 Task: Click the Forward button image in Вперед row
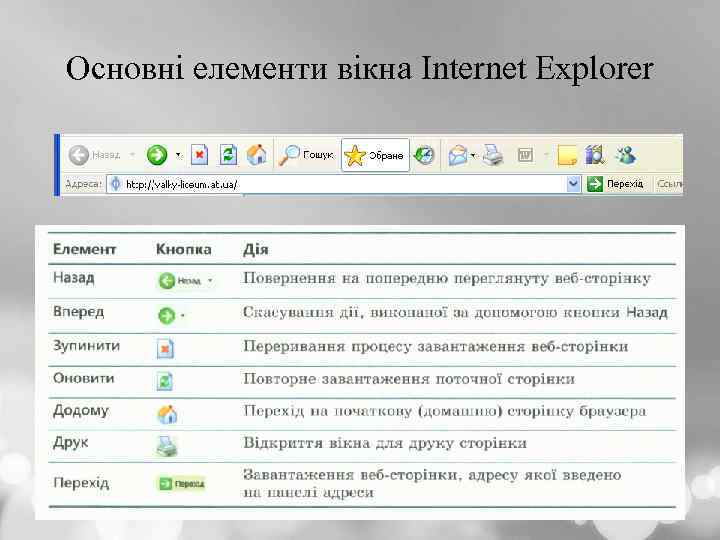(x=171, y=315)
